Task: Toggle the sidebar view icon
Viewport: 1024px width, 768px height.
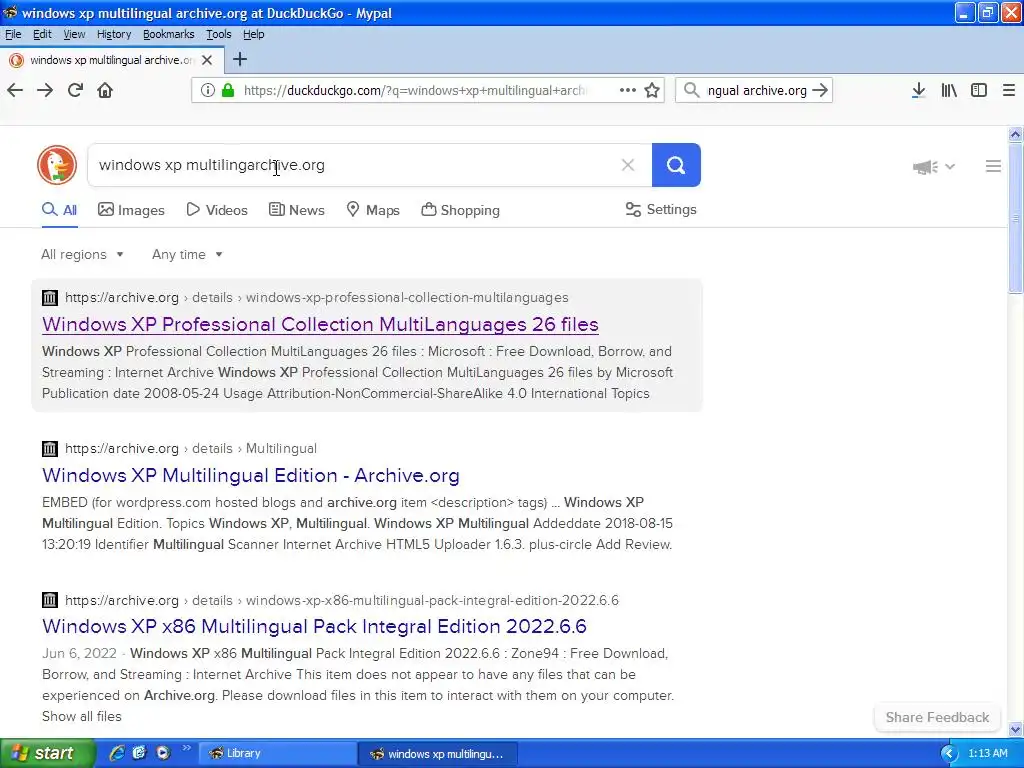Action: coord(979,90)
